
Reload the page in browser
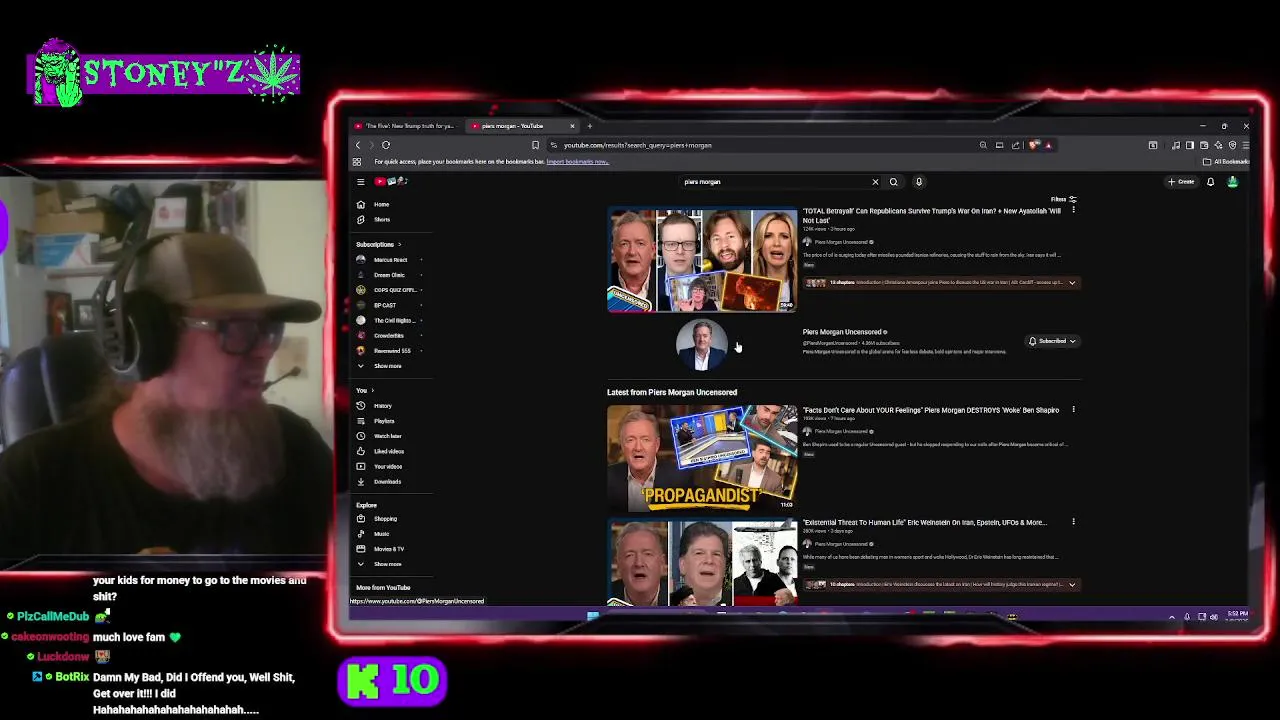(x=385, y=145)
